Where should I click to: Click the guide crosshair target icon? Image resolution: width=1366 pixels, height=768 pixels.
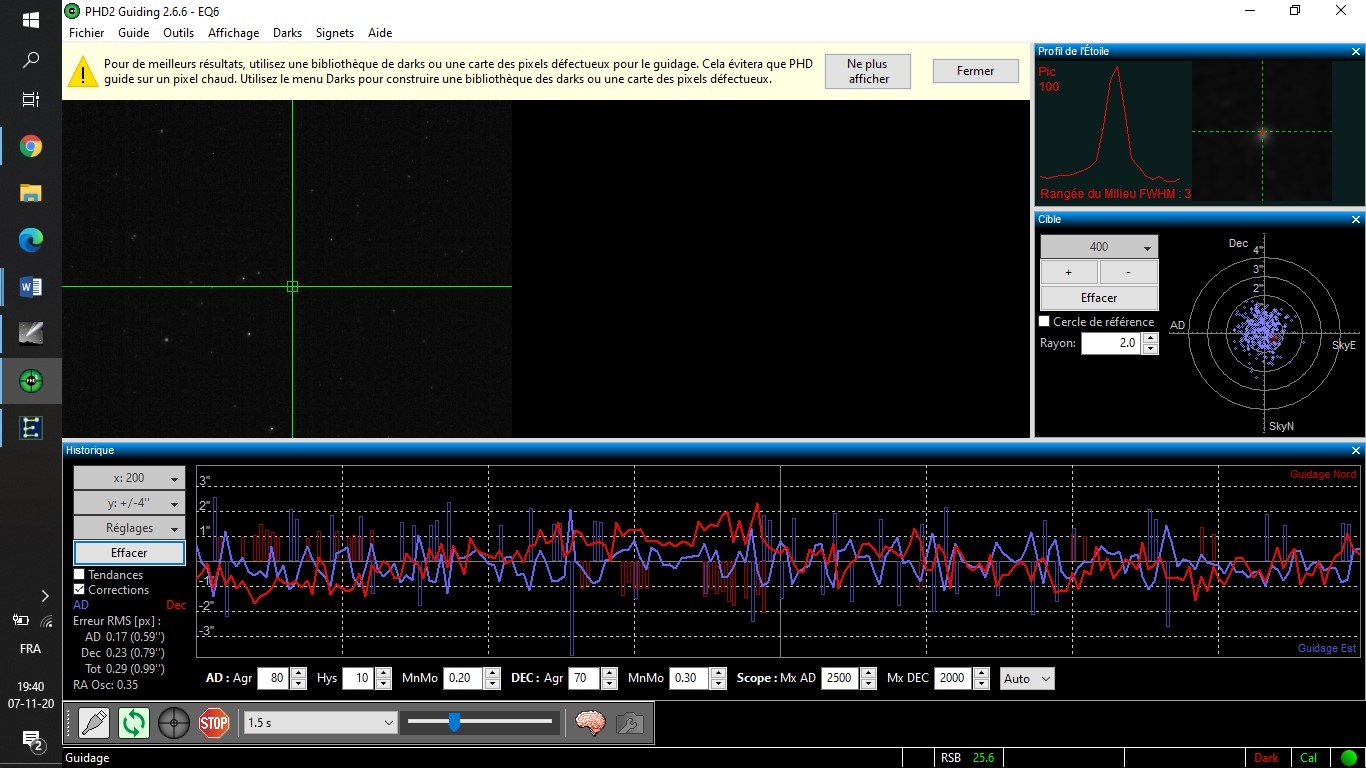pyautogui.click(x=174, y=722)
